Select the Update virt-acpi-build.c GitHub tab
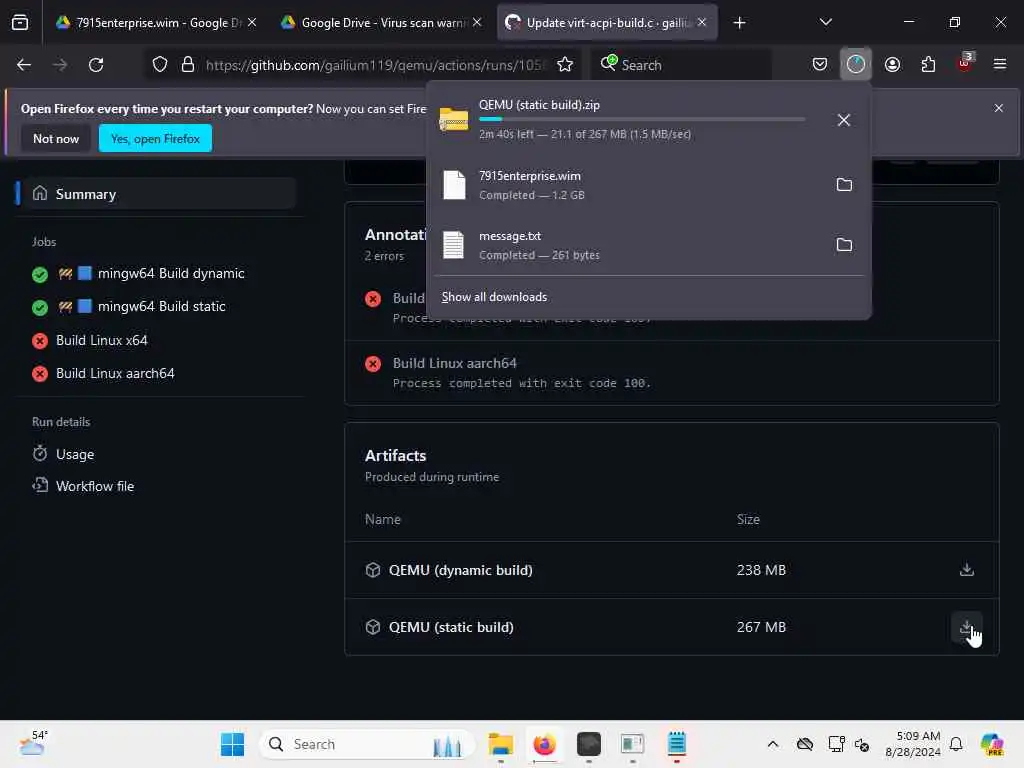 [607, 23]
